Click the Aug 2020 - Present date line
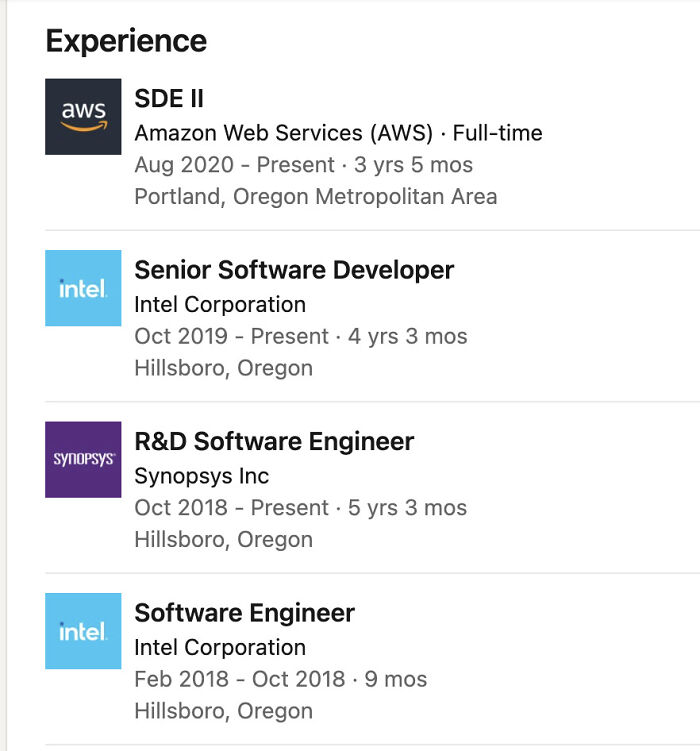Image resolution: width=700 pixels, height=751 pixels. (x=303, y=165)
